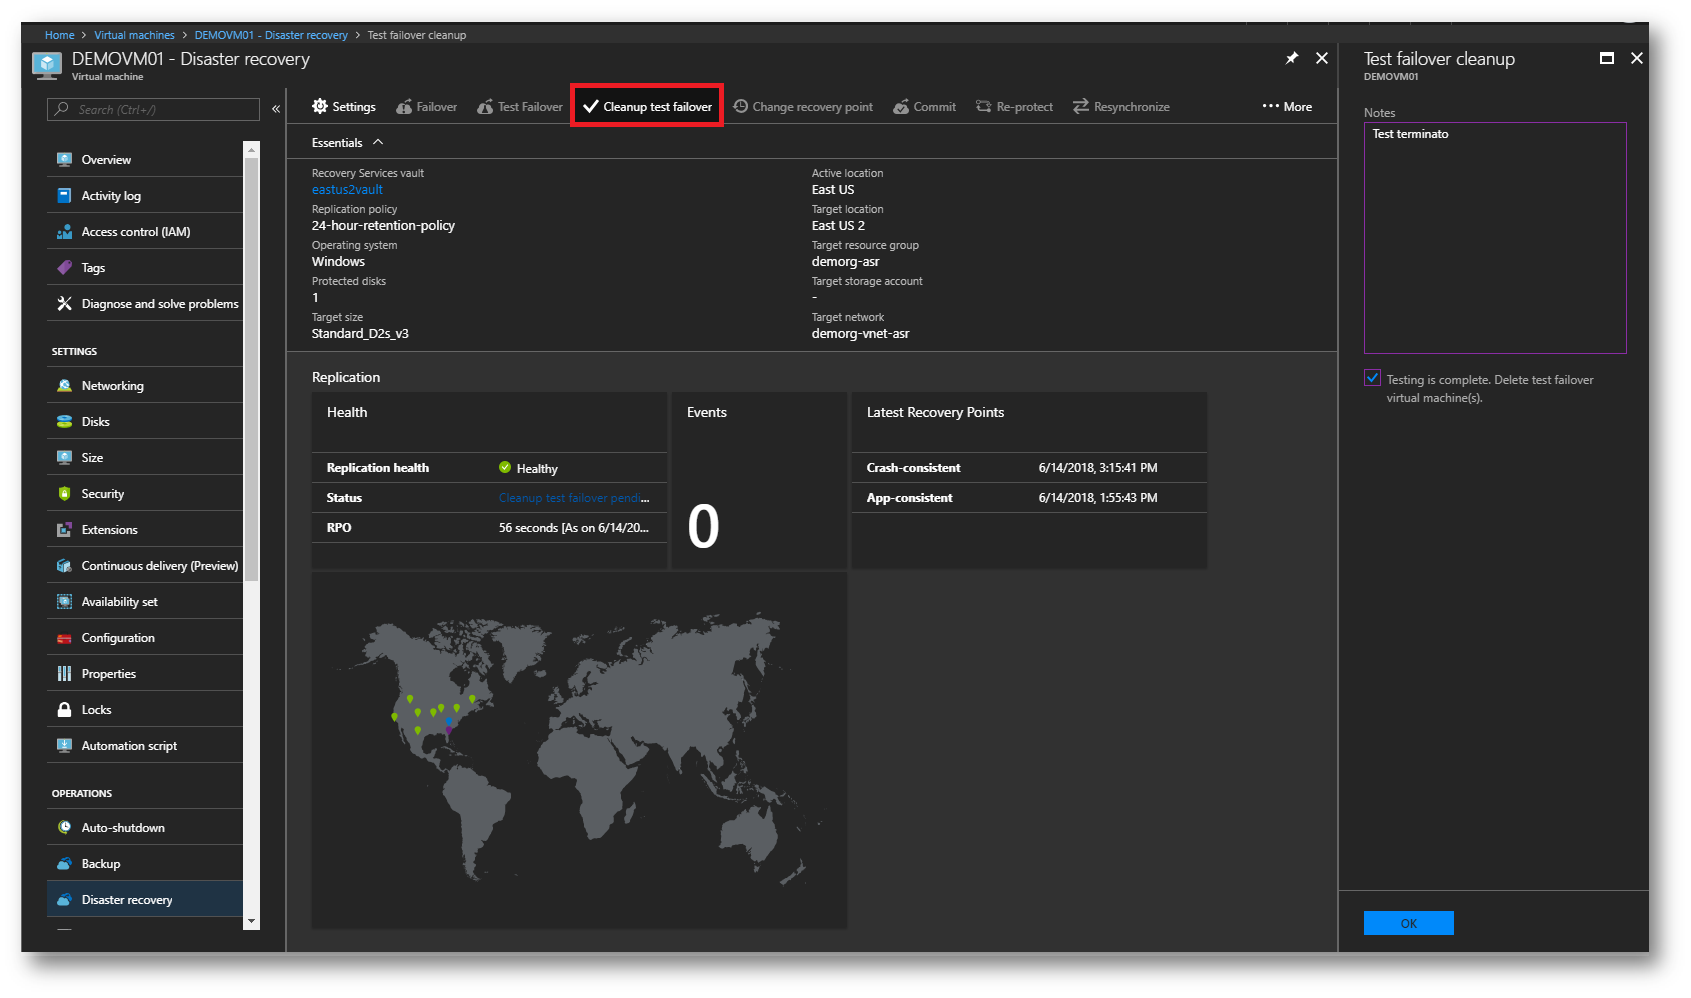
Task: Go to Home breadcrumb
Action: 59,35
